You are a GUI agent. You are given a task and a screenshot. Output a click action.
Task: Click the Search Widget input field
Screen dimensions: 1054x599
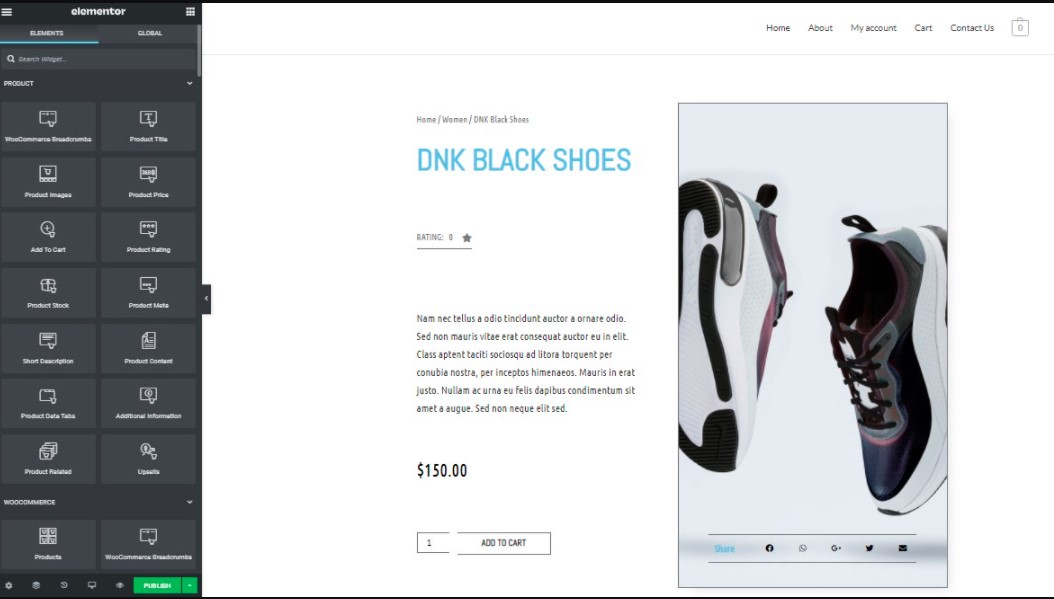pos(99,59)
